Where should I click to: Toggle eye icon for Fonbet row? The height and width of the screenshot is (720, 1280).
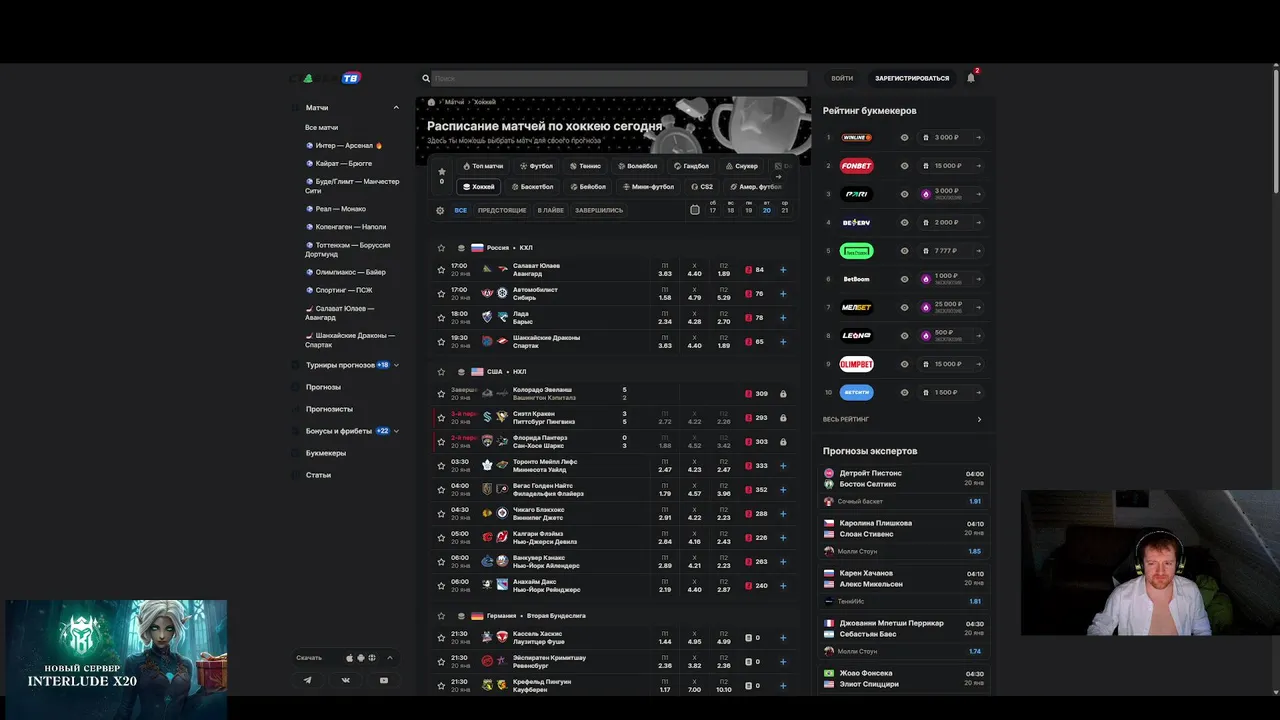tap(904, 166)
